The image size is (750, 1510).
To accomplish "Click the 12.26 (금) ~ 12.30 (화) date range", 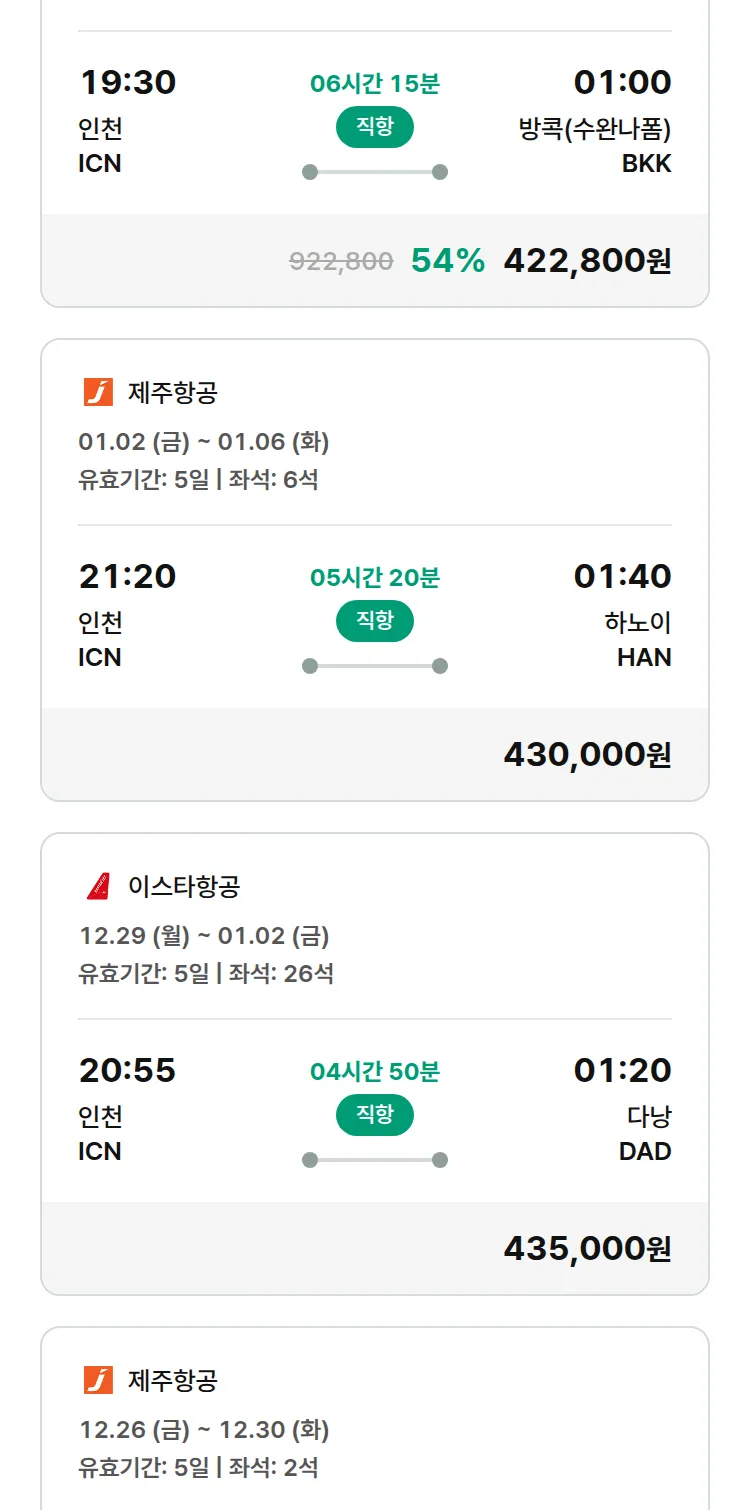I will pos(204,1429).
